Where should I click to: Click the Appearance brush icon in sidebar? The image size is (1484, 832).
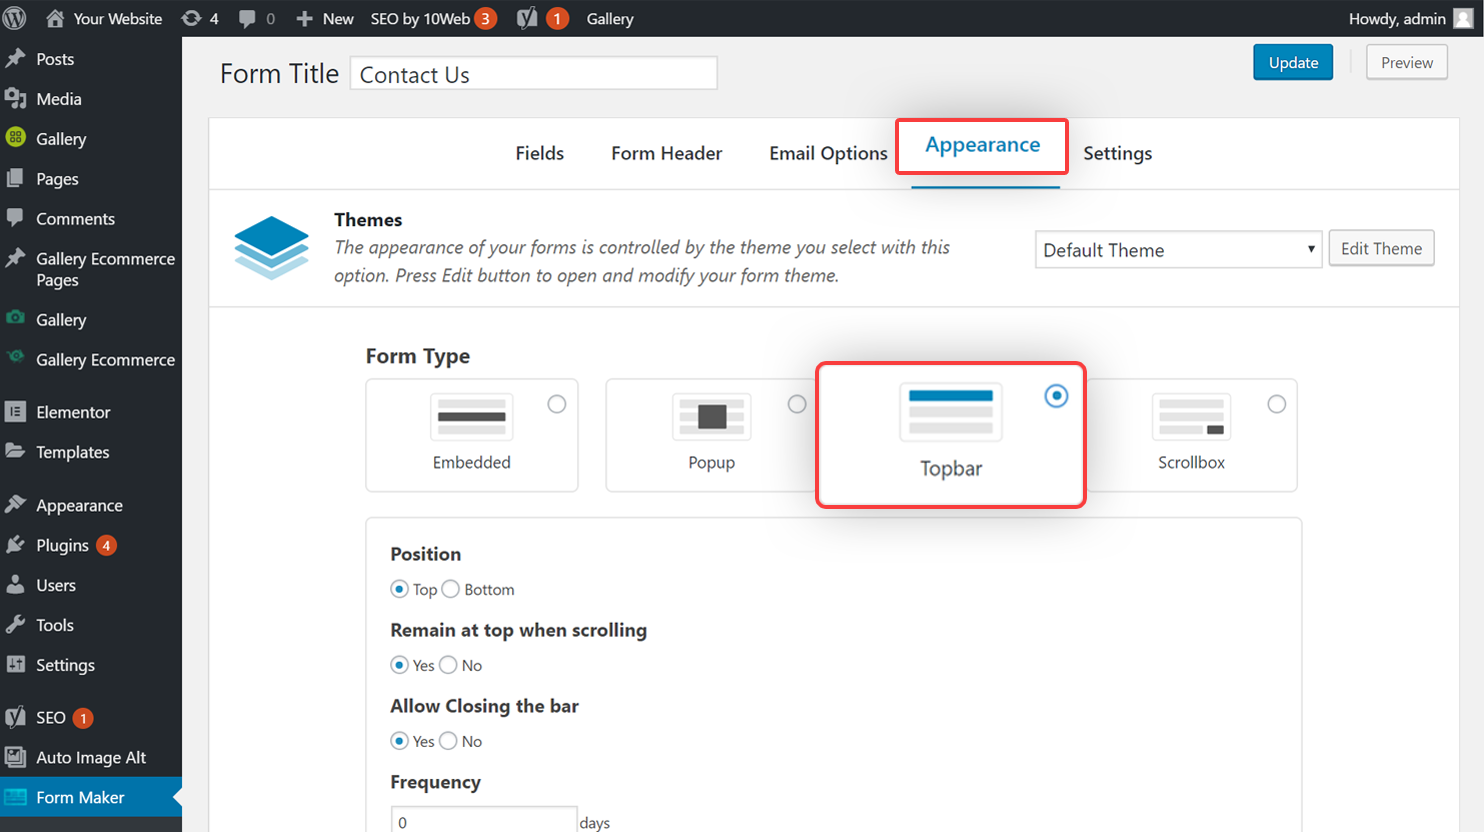point(15,504)
